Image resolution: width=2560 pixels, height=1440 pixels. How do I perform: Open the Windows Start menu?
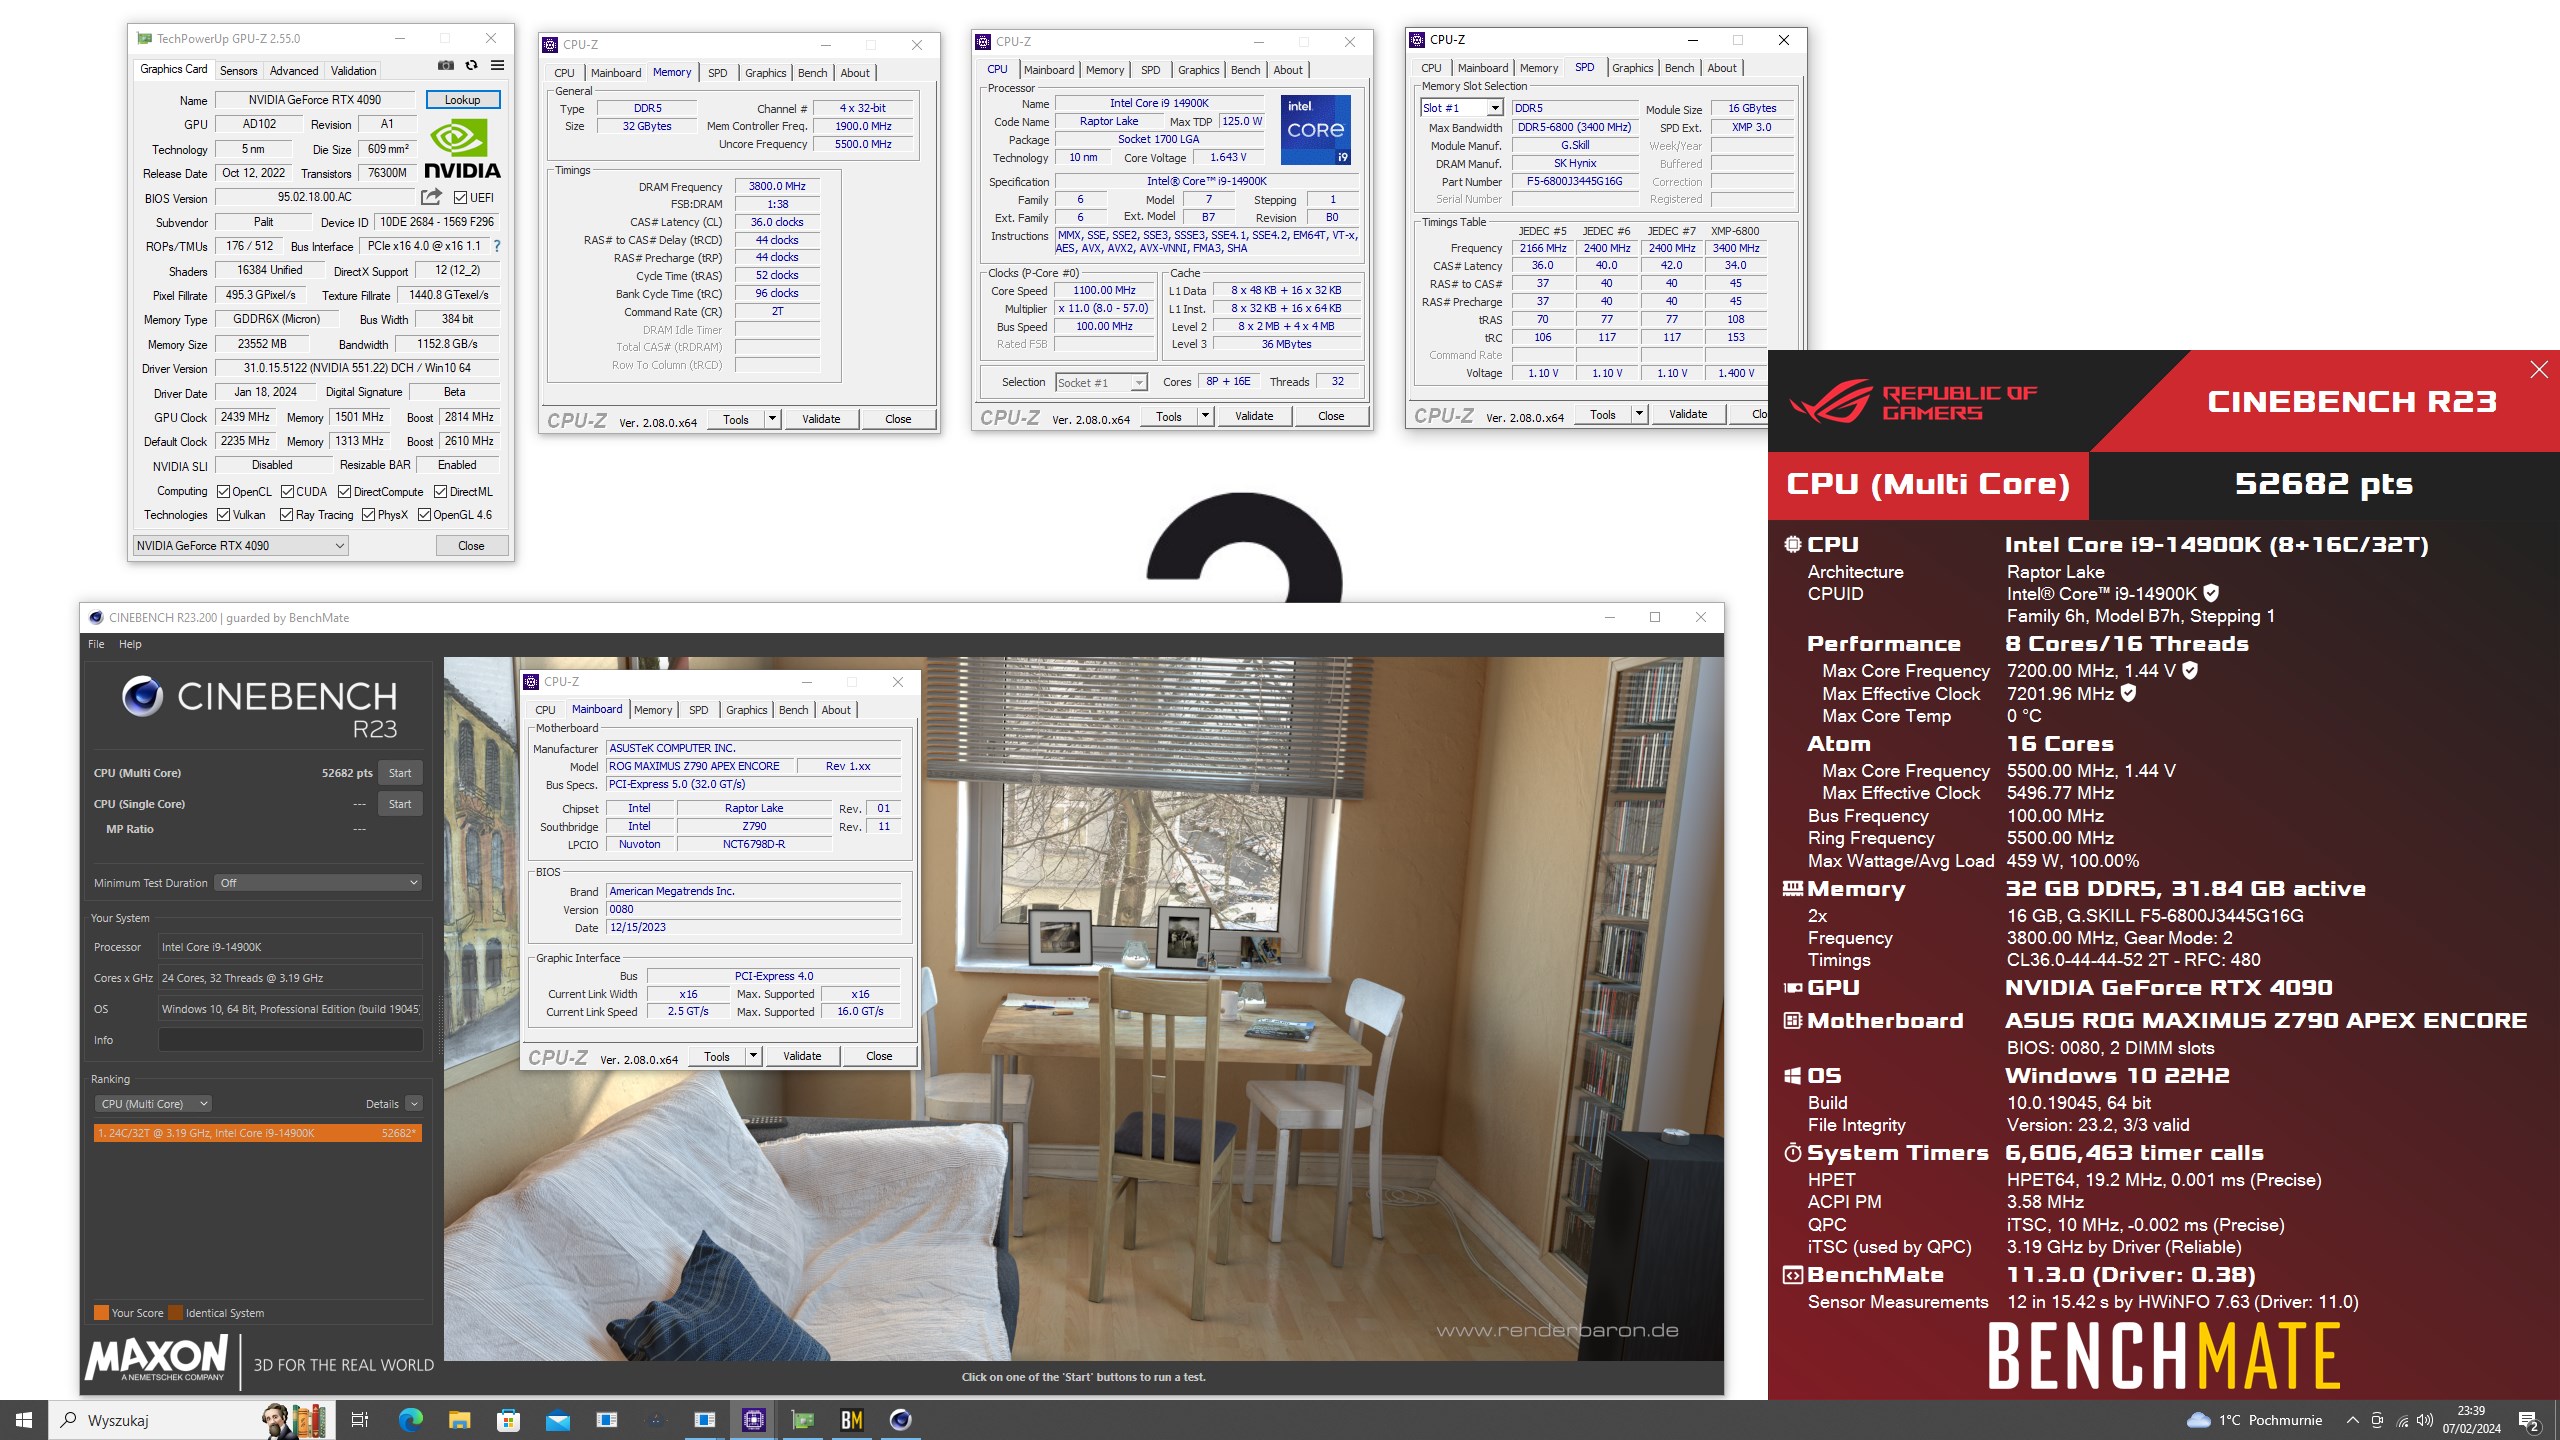click(x=24, y=1420)
